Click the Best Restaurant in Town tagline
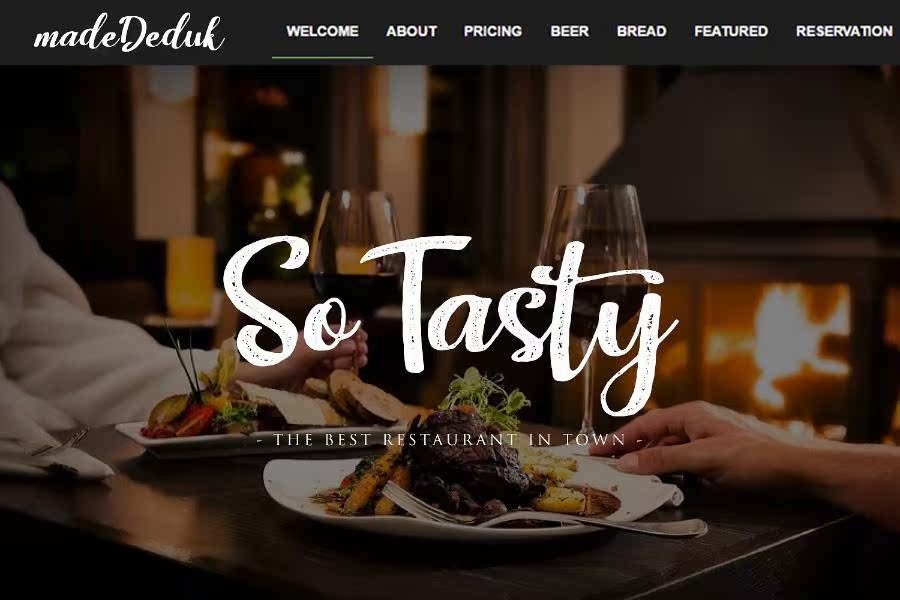 449,440
